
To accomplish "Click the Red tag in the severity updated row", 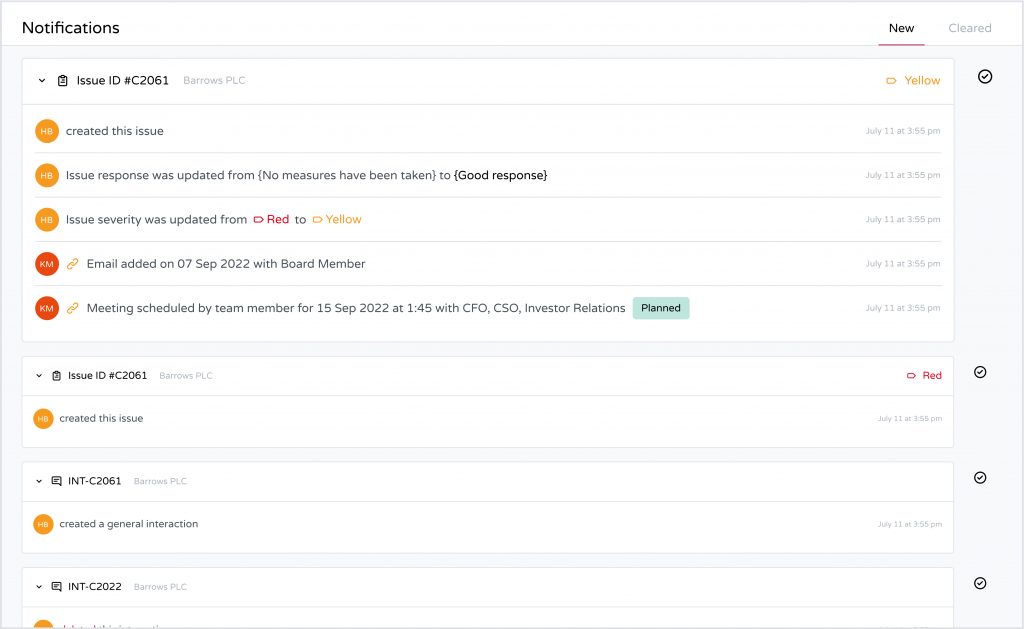I will click(271, 220).
